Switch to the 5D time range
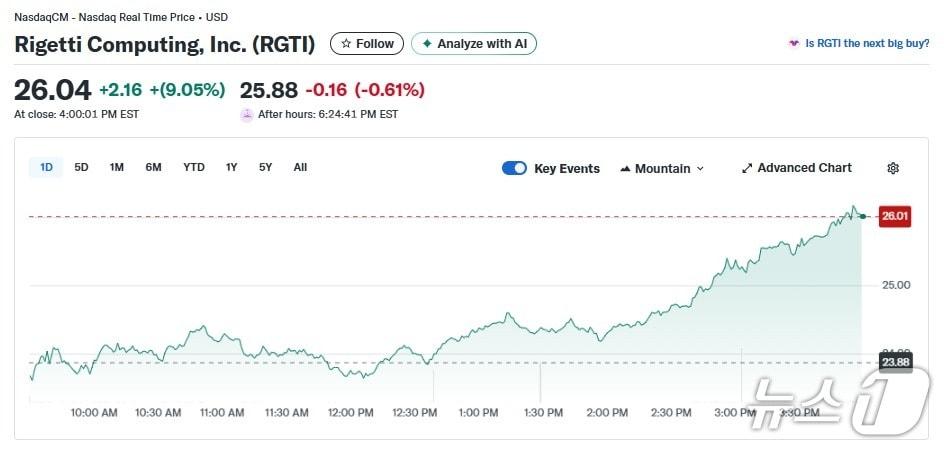944x449 pixels. [x=81, y=167]
